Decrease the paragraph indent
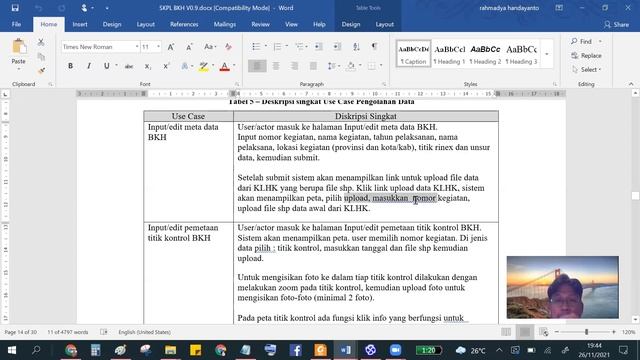This screenshot has height=360, width=640. (319, 47)
